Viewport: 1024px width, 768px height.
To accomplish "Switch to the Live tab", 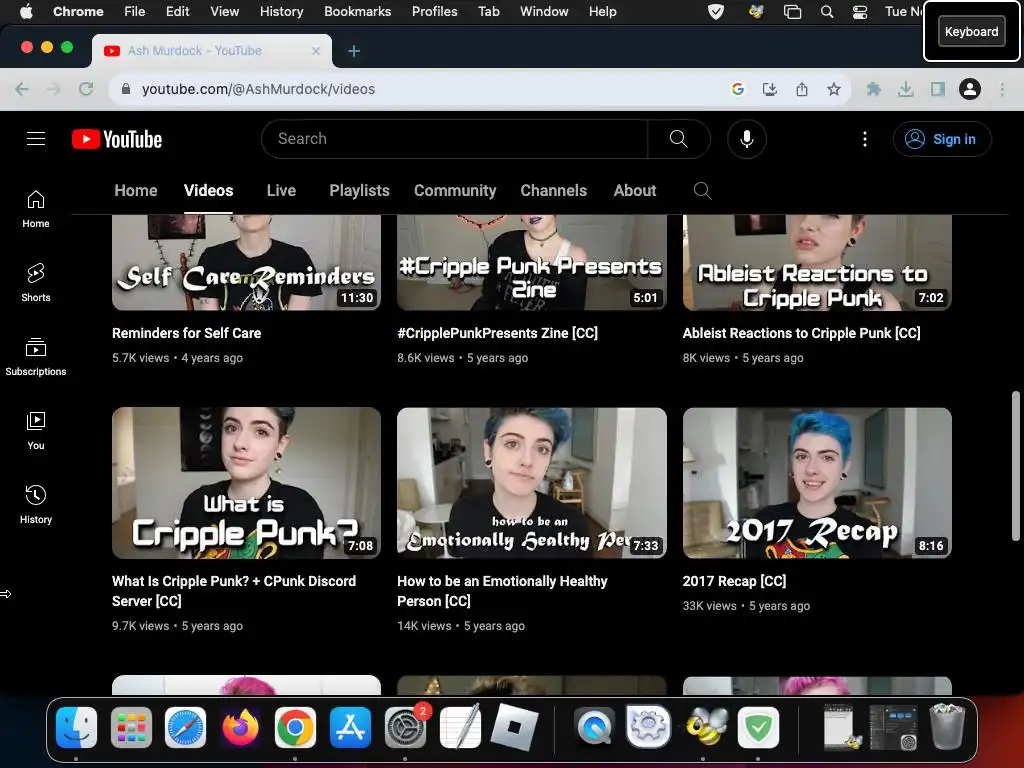I will 281,191.
